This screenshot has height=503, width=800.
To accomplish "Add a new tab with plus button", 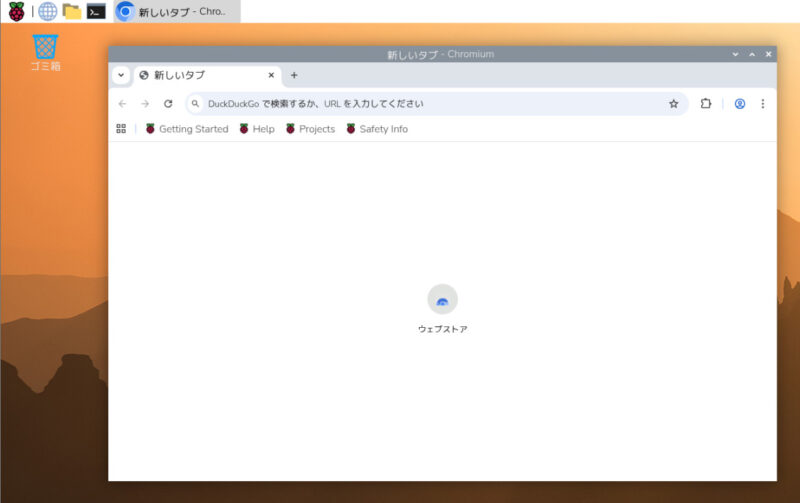I will click(x=294, y=75).
